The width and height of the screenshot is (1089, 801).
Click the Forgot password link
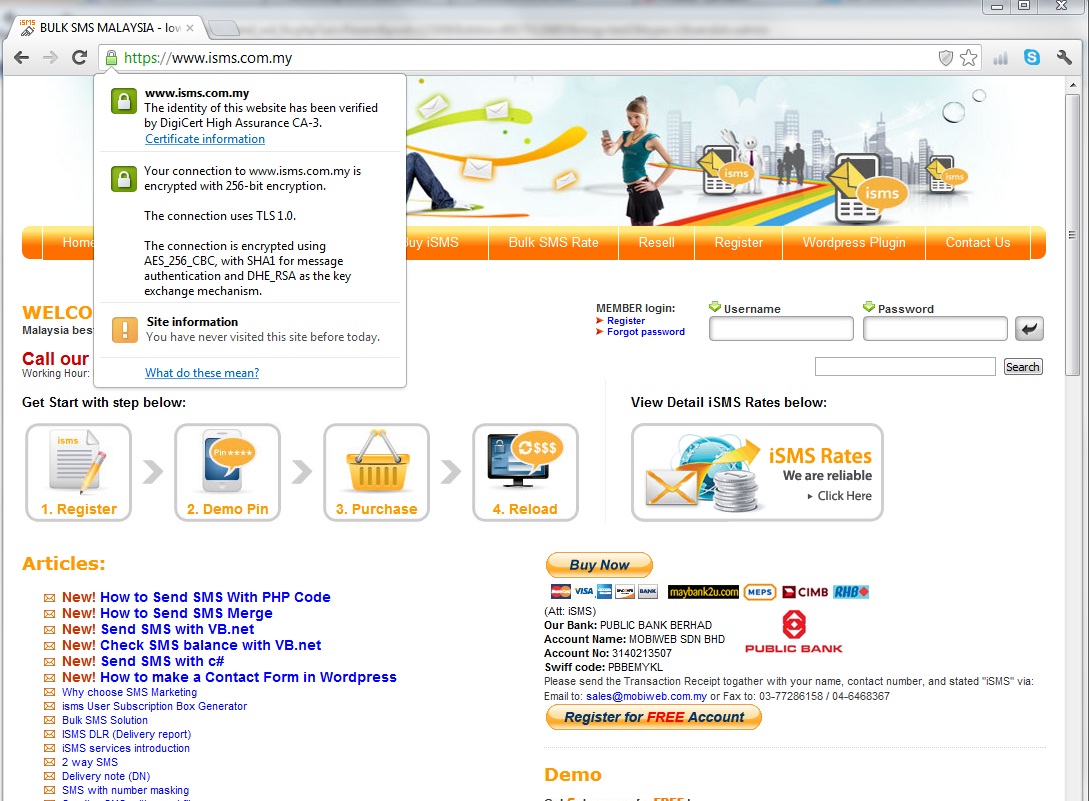click(x=646, y=332)
